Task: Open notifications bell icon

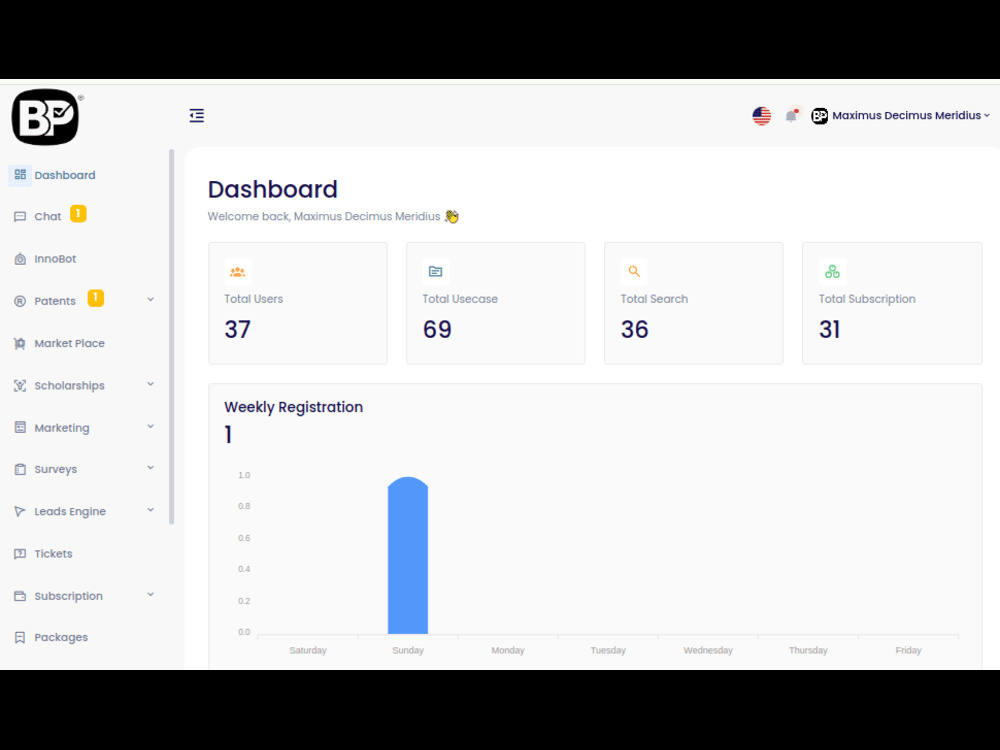Action: pos(791,115)
